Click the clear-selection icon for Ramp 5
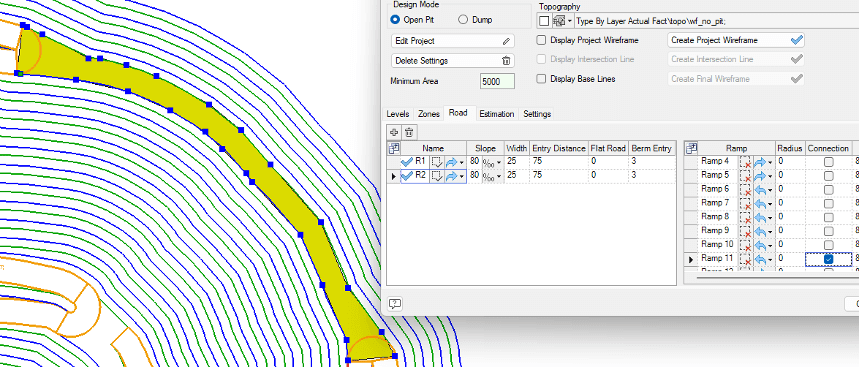The height and width of the screenshot is (370, 860). (745, 176)
